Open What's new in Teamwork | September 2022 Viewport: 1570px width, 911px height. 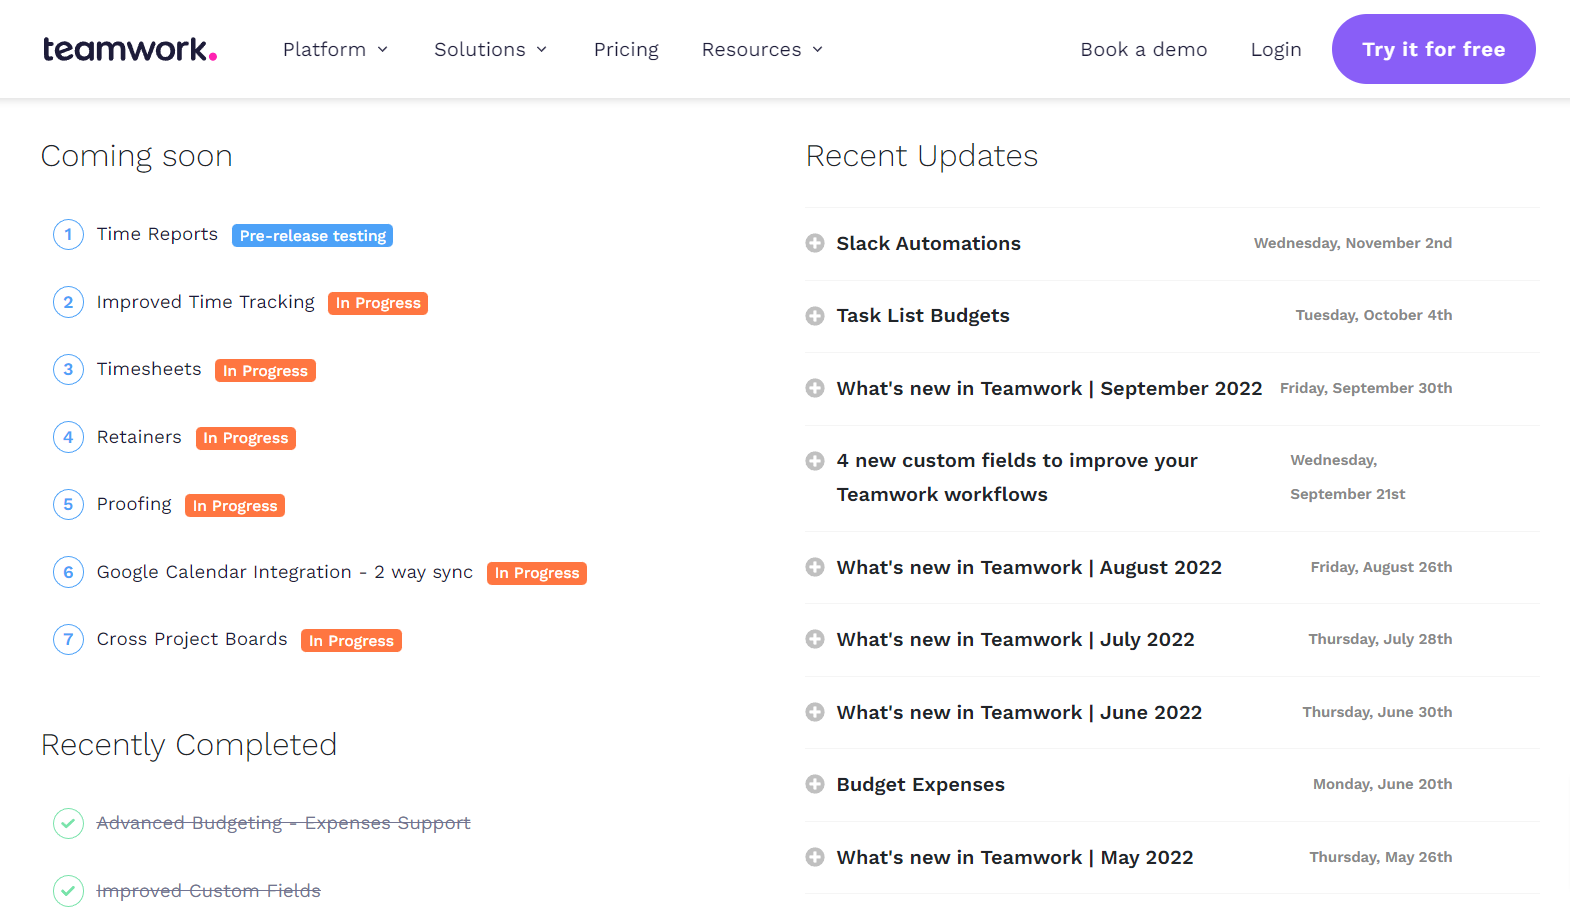[x=1050, y=388]
